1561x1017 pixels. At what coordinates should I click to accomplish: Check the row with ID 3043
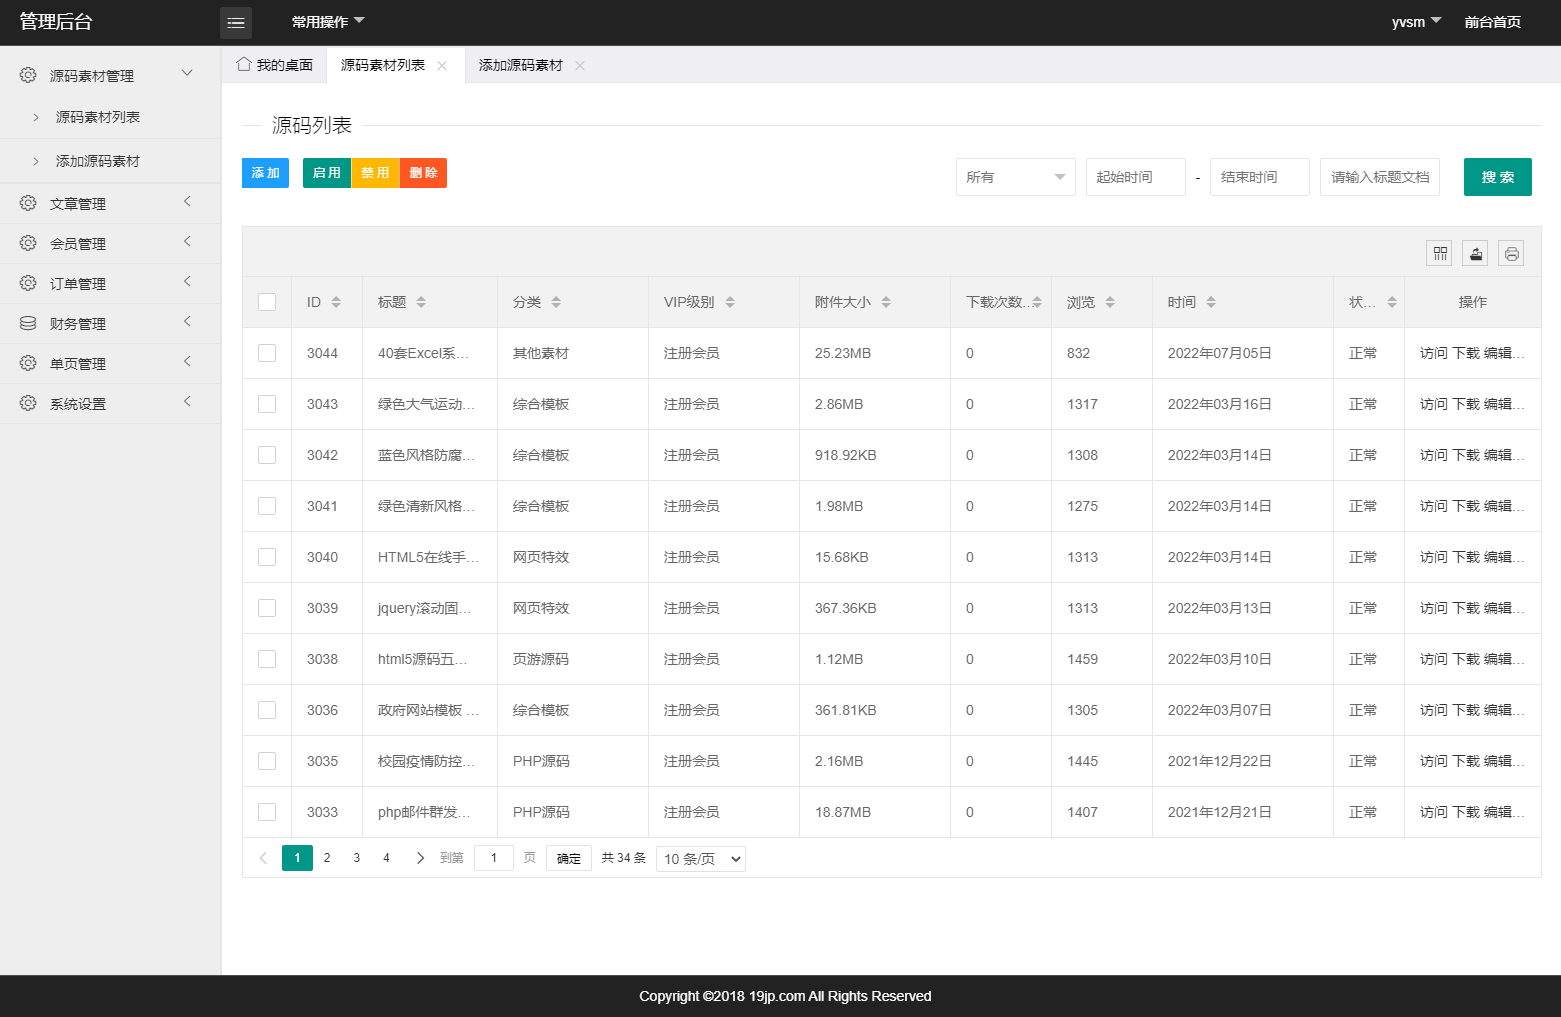coord(267,404)
